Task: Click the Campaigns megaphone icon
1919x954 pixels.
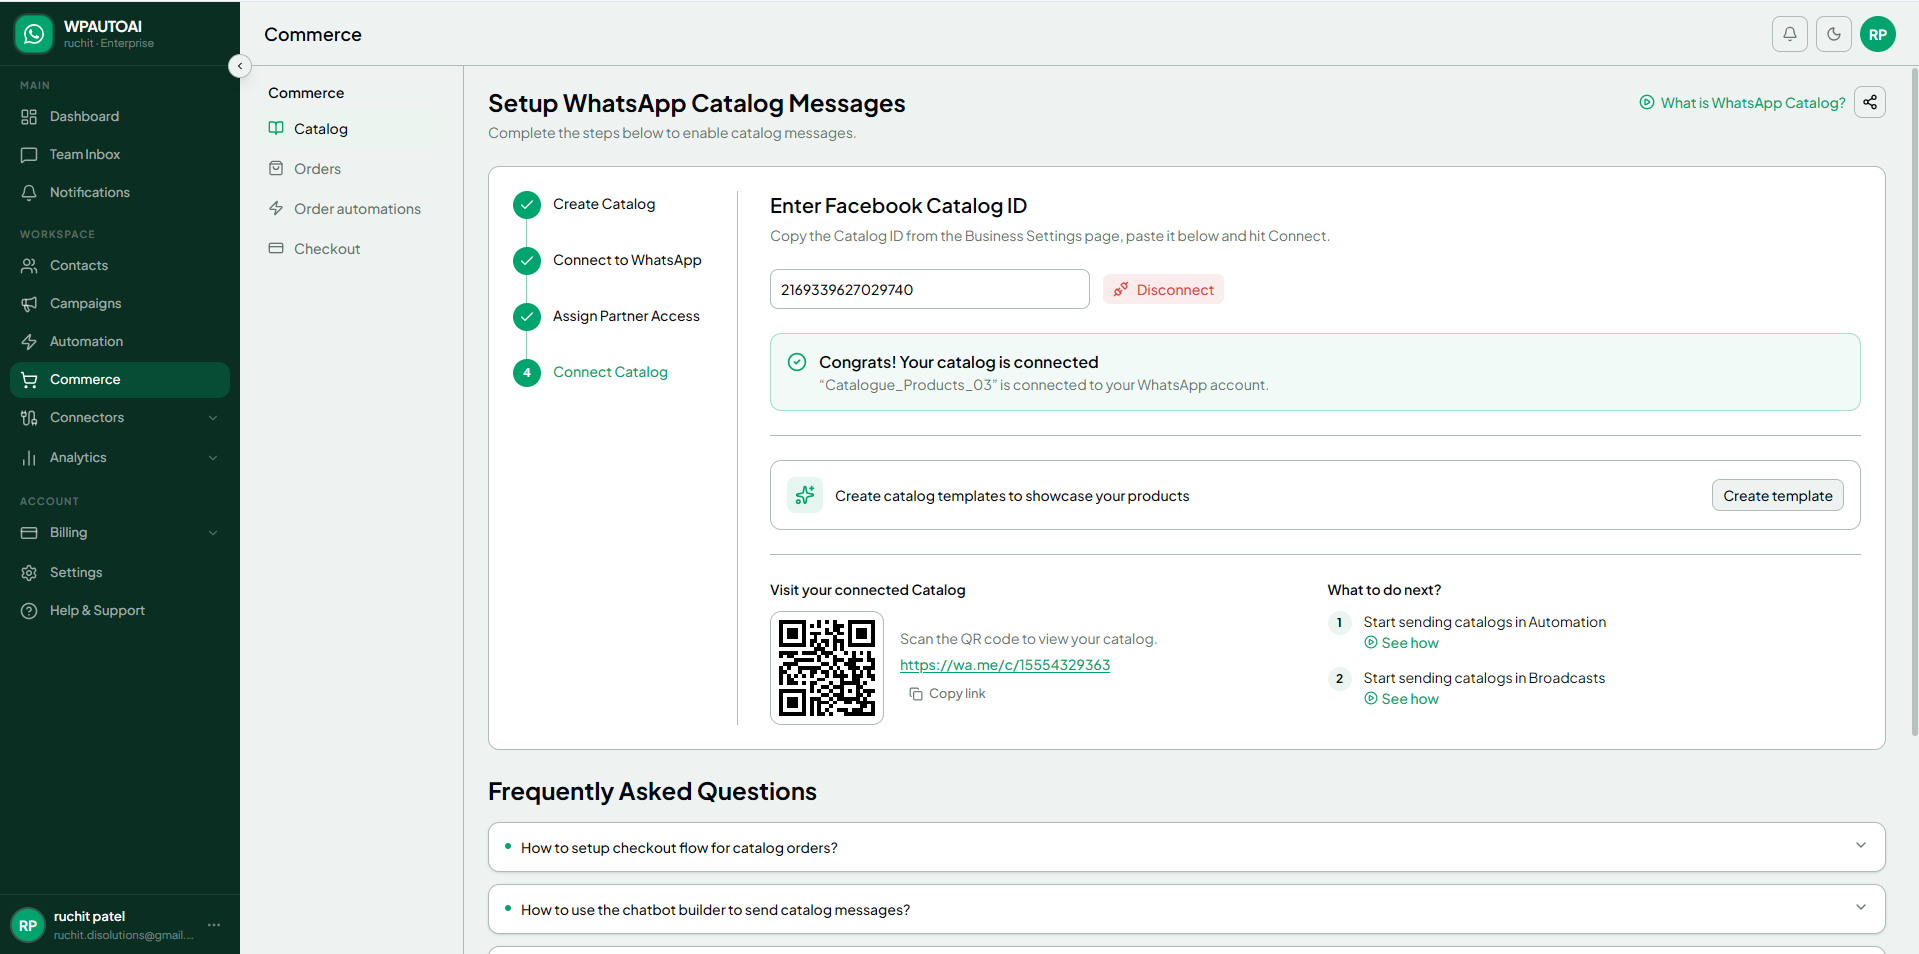Action: coord(29,304)
